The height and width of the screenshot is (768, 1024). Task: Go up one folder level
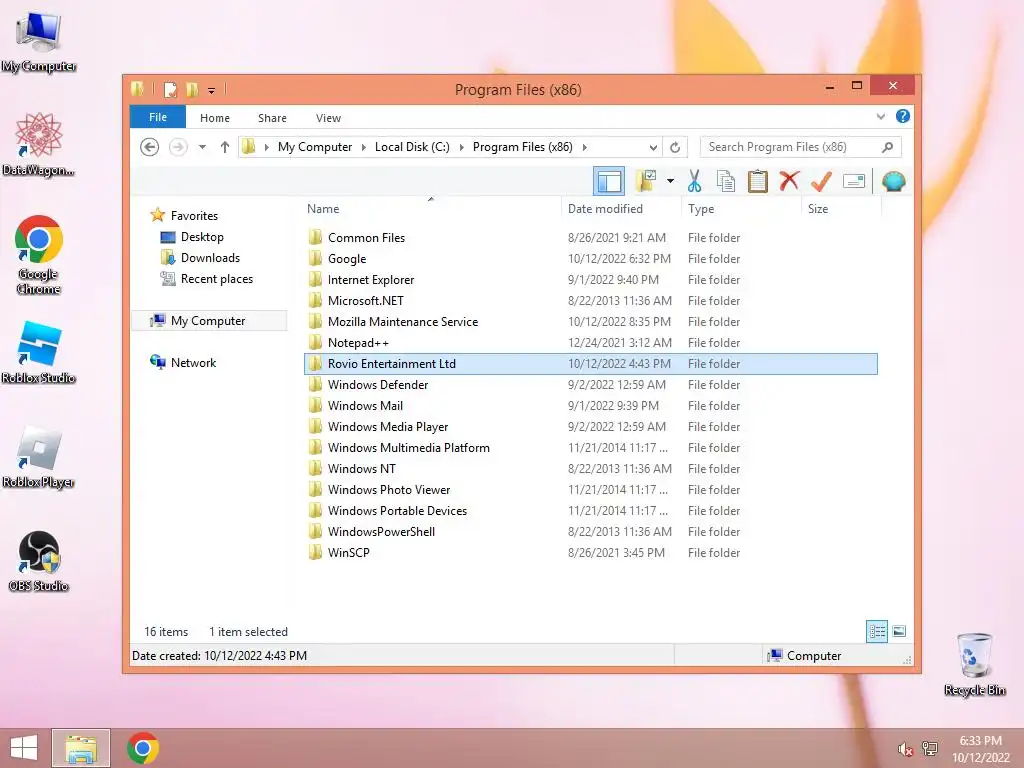(x=225, y=147)
